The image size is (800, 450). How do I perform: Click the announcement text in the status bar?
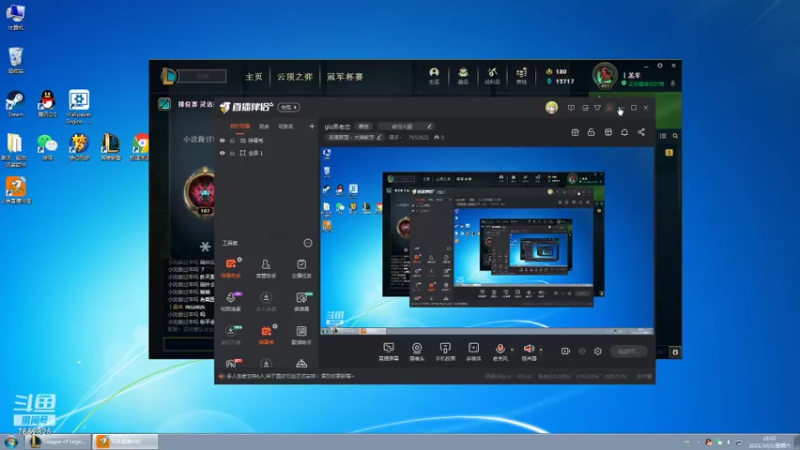point(290,376)
